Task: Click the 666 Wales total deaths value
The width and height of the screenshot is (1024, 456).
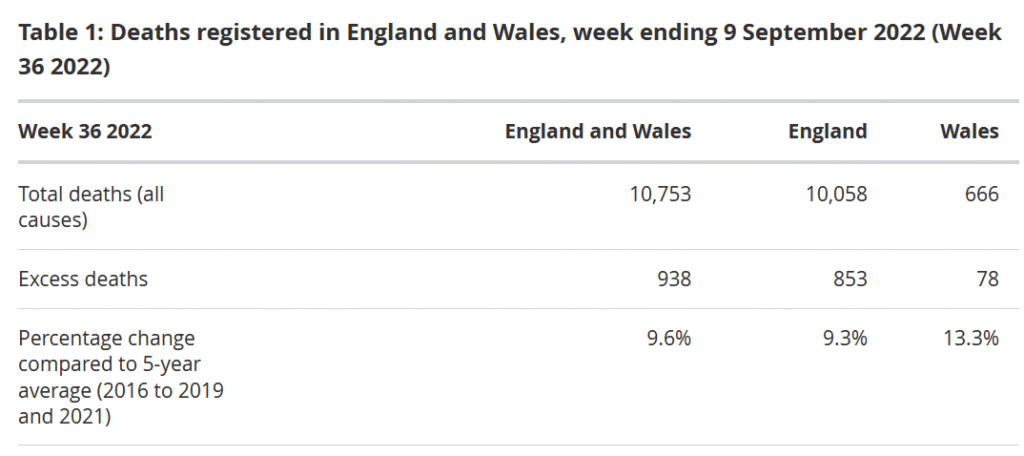Action: click(x=982, y=194)
